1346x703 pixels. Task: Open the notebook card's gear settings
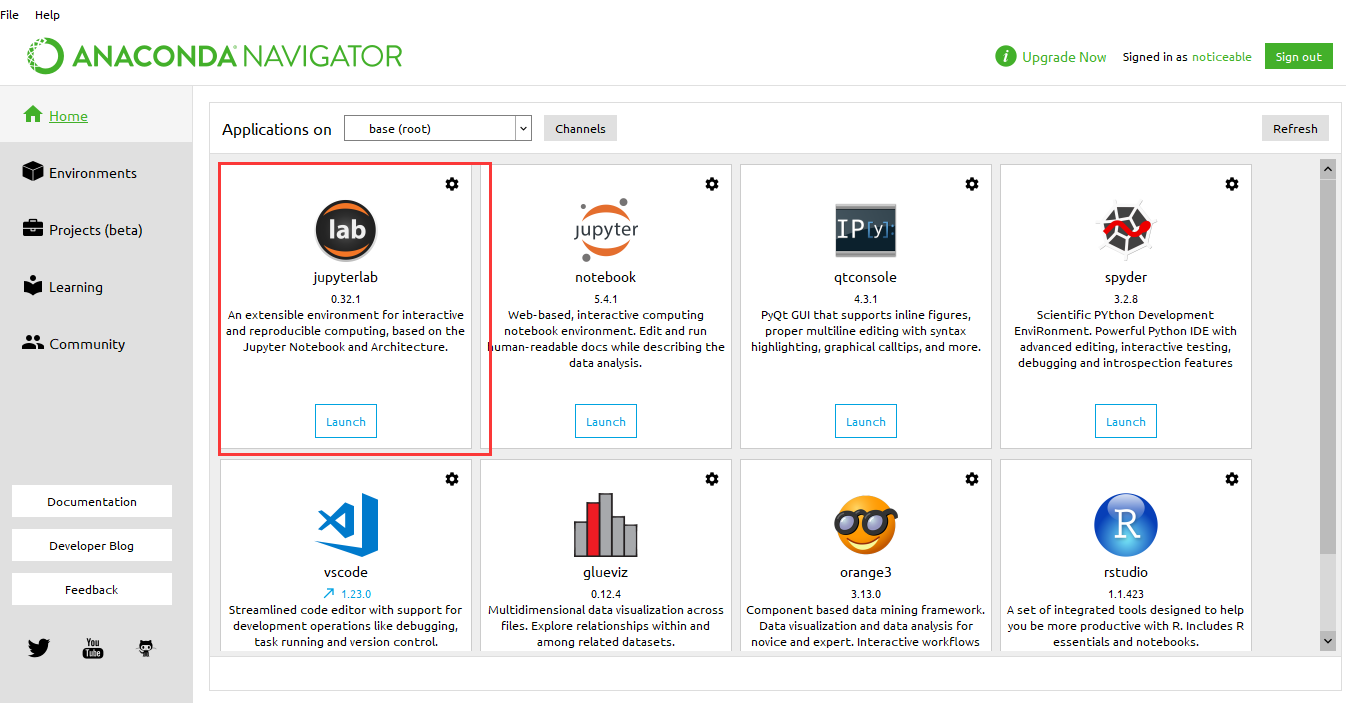(x=712, y=184)
